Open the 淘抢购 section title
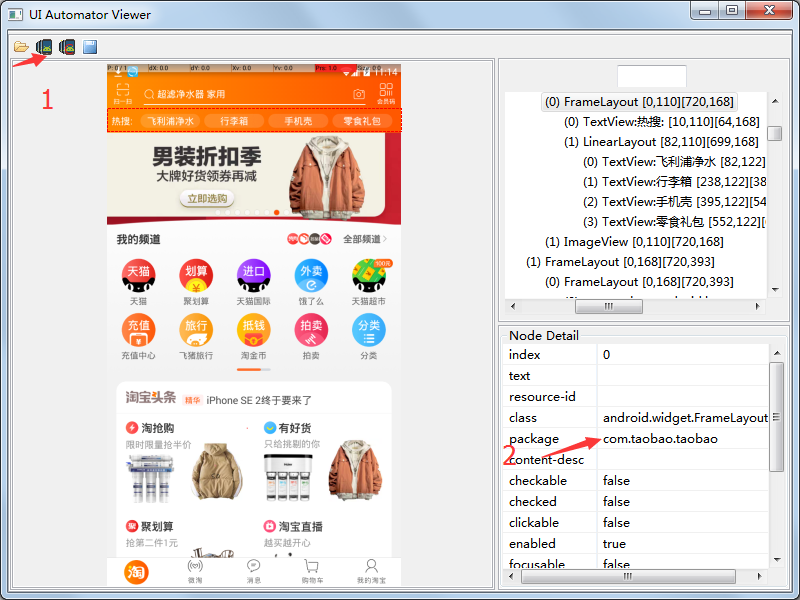 (158, 428)
